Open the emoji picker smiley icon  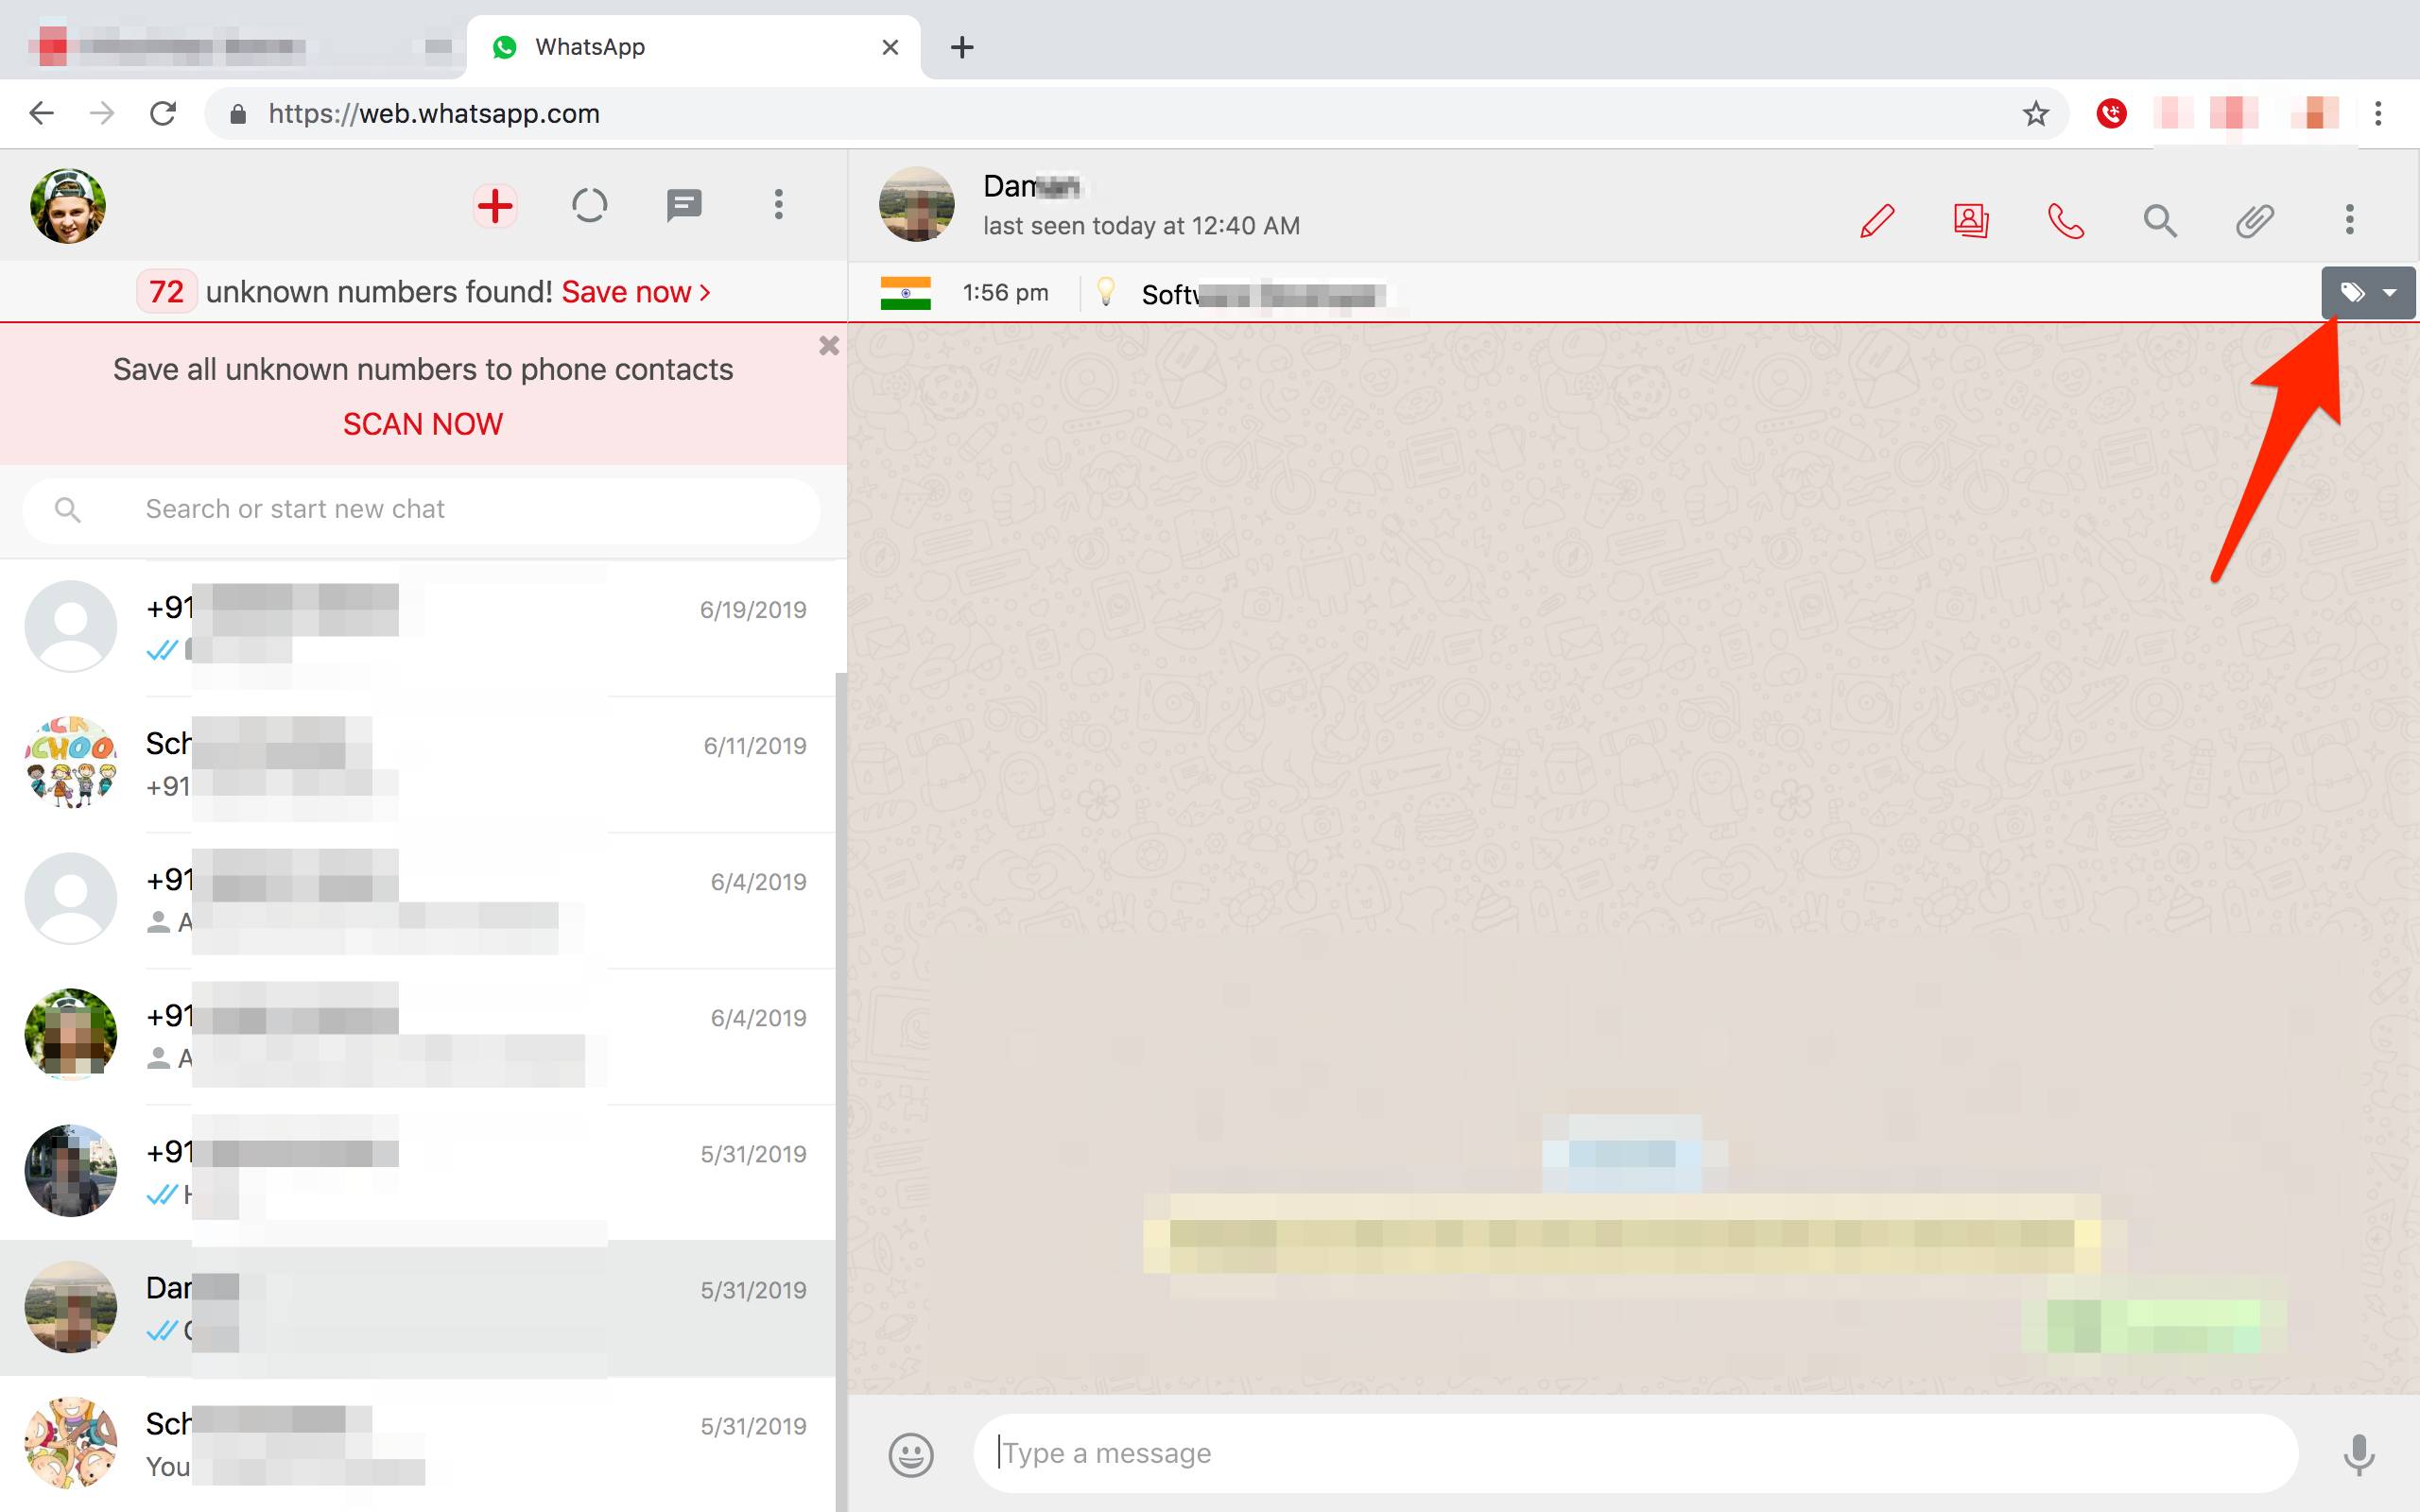910,1454
